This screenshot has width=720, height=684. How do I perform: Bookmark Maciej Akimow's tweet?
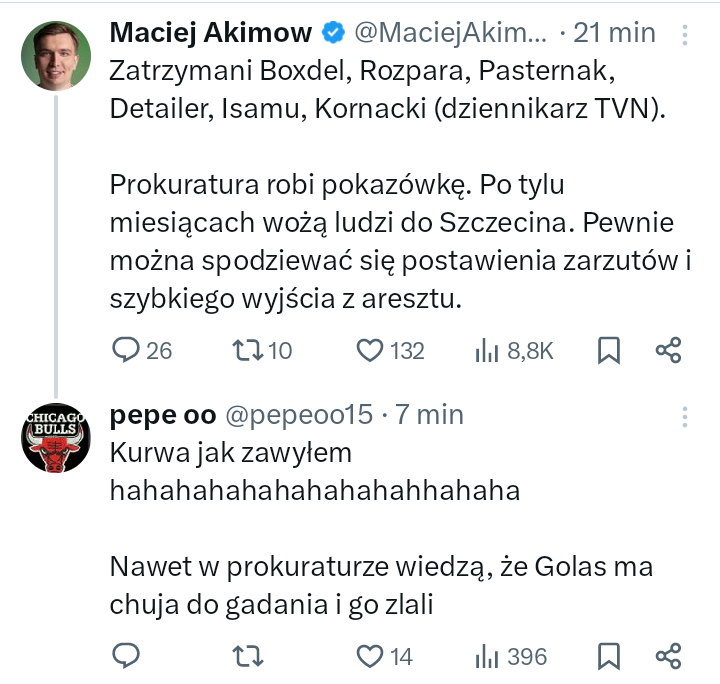[608, 350]
